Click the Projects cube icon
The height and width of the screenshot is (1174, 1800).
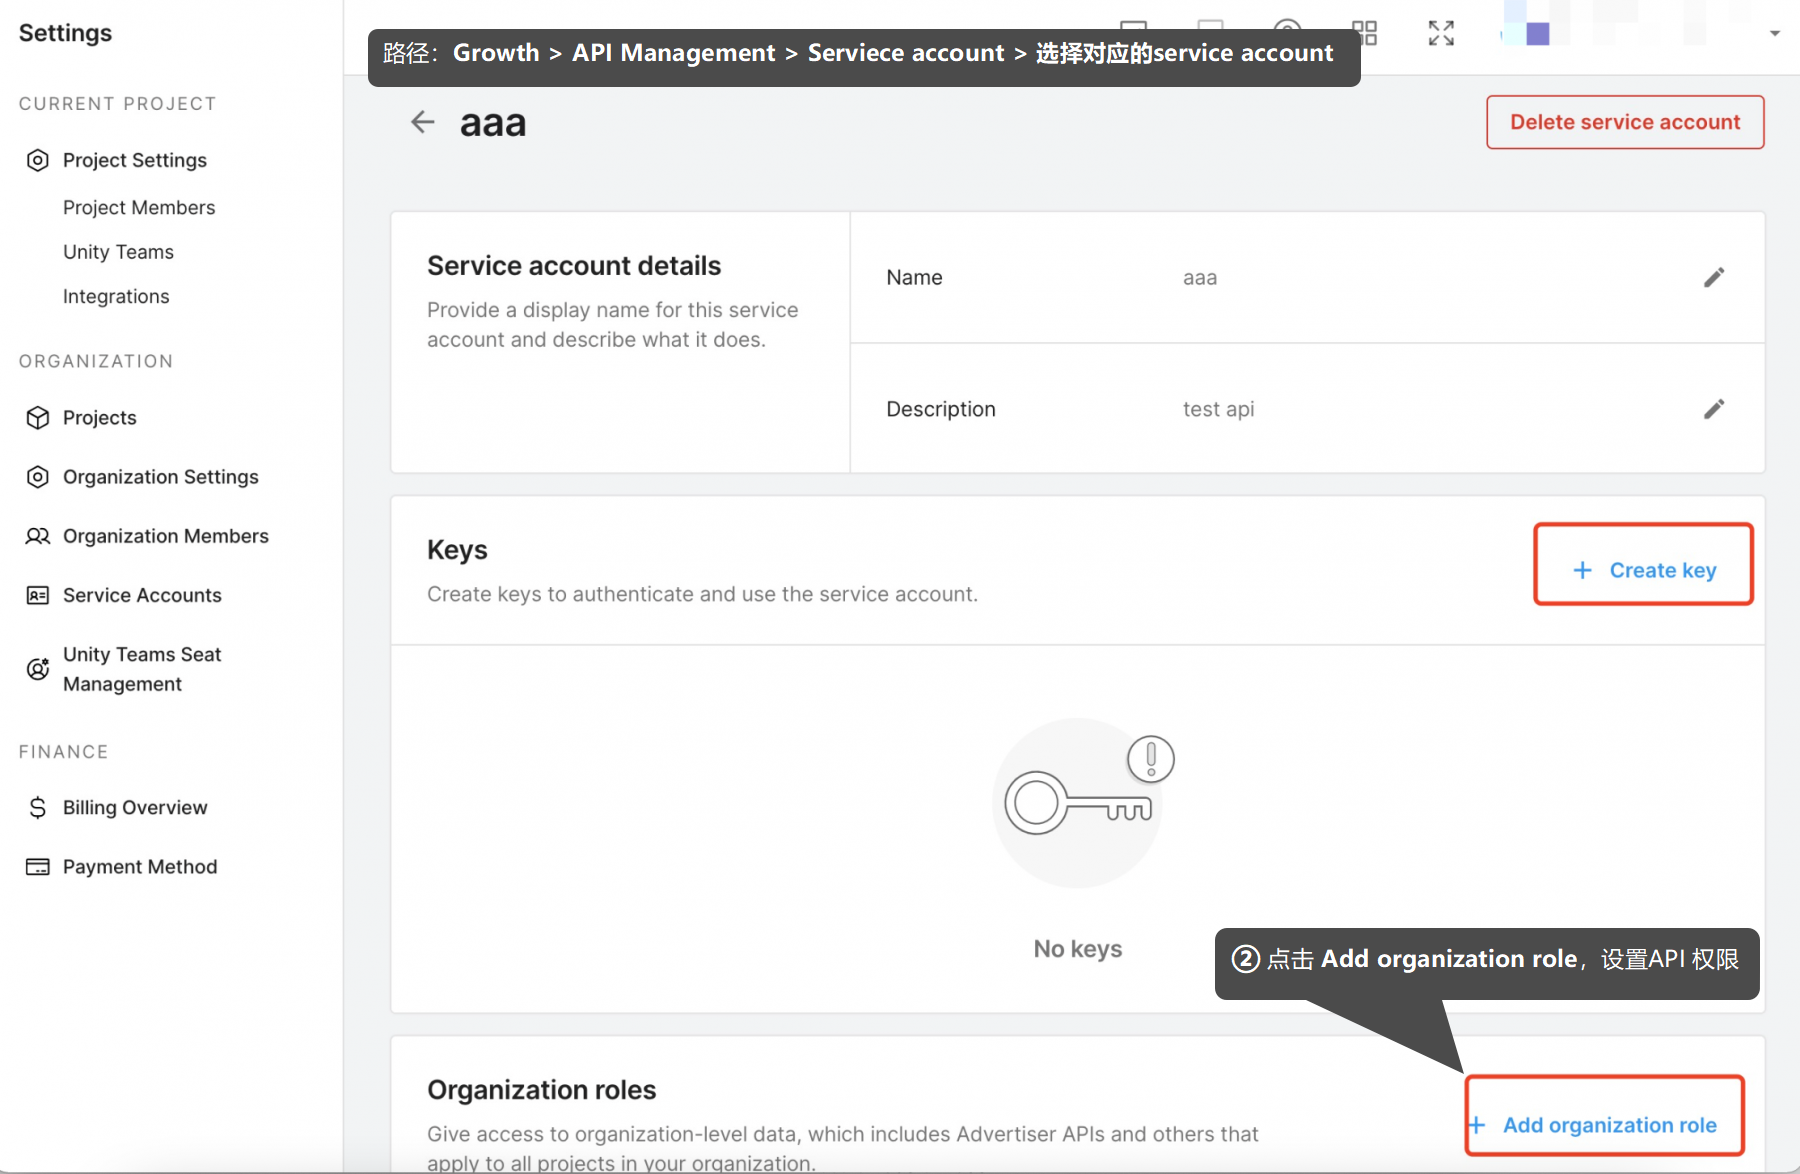coord(38,418)
